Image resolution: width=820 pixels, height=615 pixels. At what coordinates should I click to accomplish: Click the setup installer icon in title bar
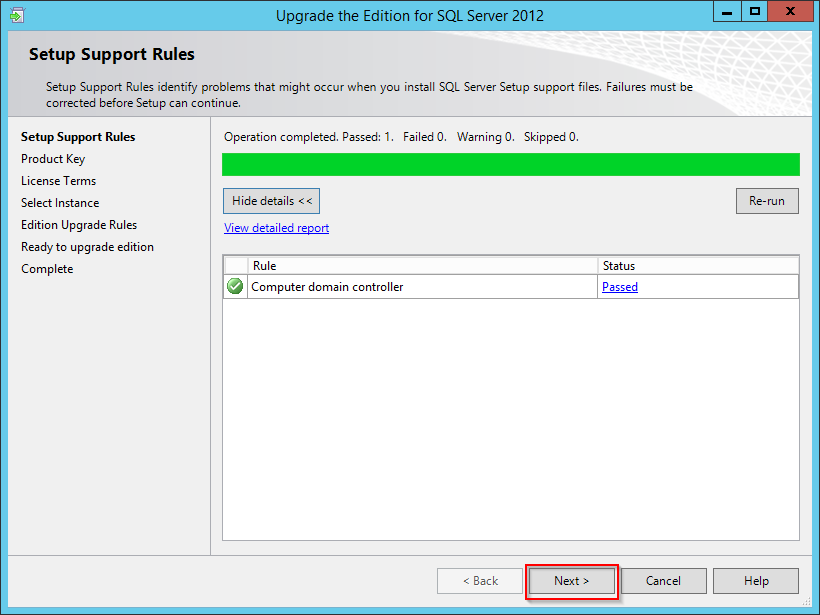coord(17,15)
